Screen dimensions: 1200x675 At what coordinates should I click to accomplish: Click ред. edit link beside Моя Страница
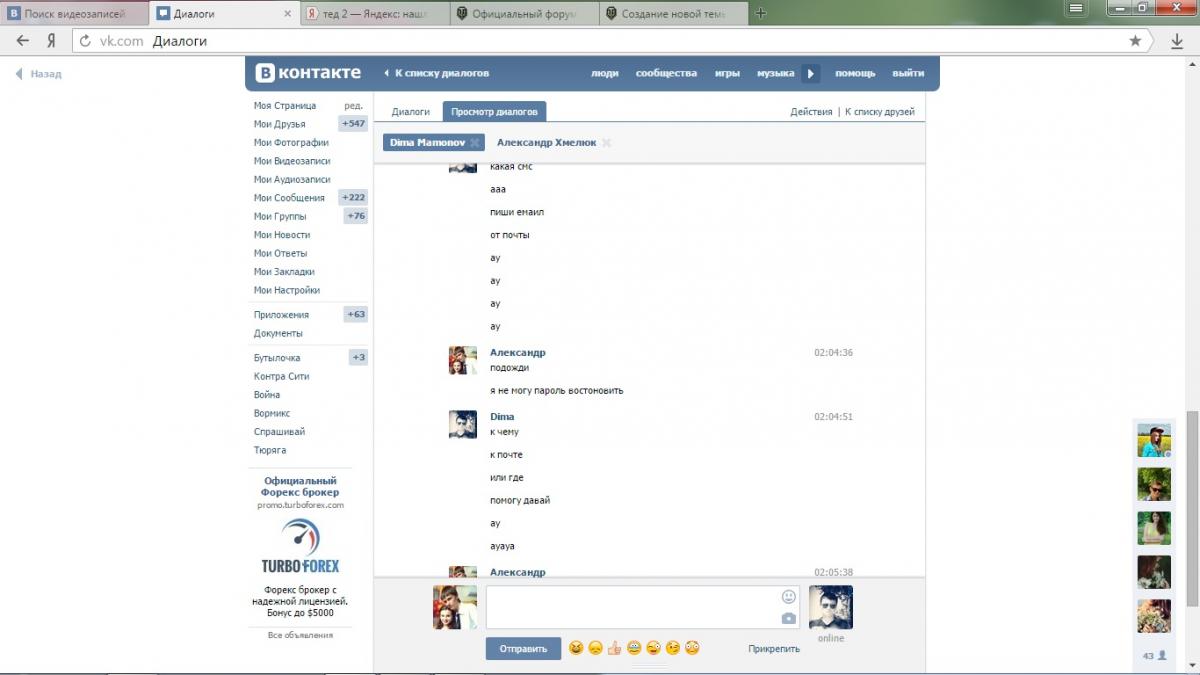click(x=353, y=105)
